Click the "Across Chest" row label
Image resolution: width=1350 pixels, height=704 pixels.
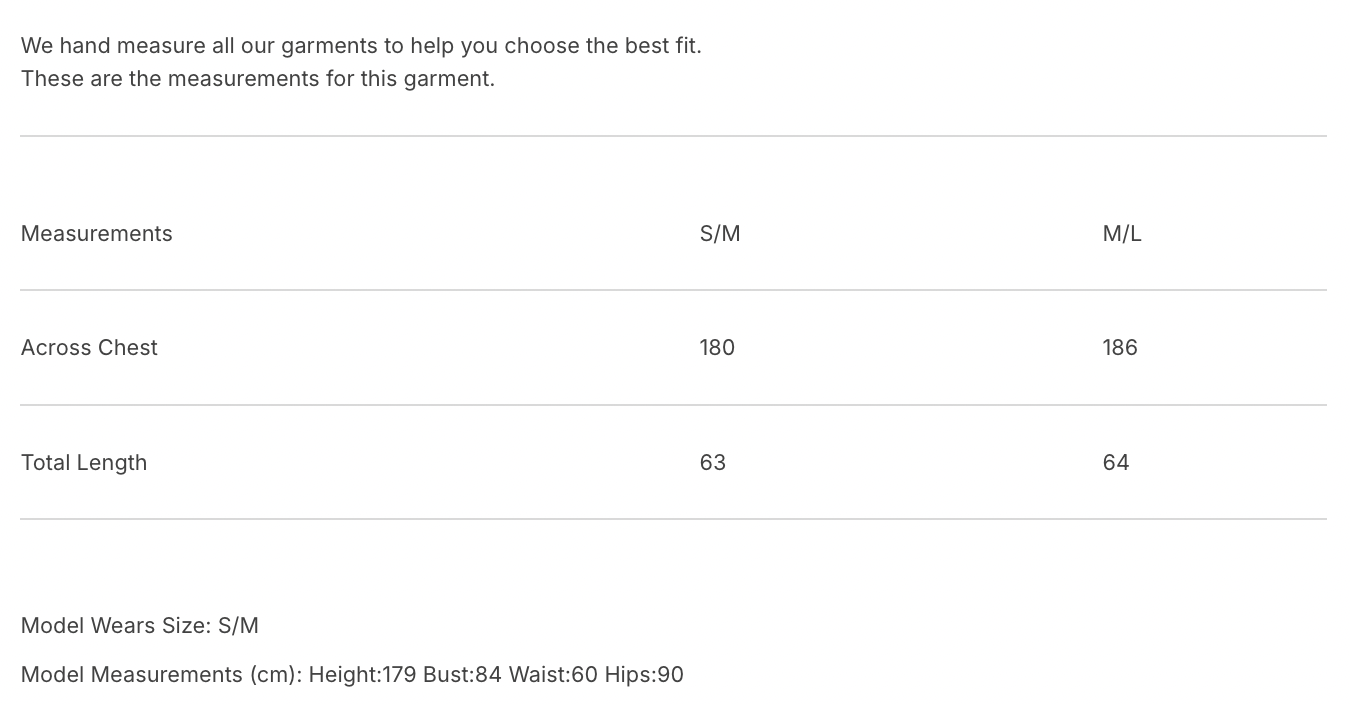(89, 348)
